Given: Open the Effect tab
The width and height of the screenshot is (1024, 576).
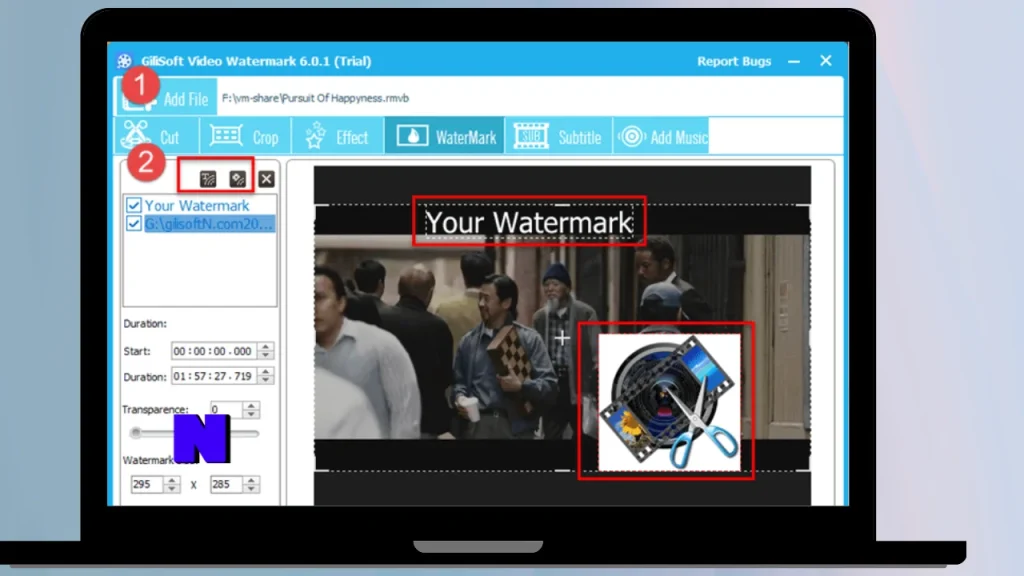Looking at the screenshot, I should [x=338, y=136].
